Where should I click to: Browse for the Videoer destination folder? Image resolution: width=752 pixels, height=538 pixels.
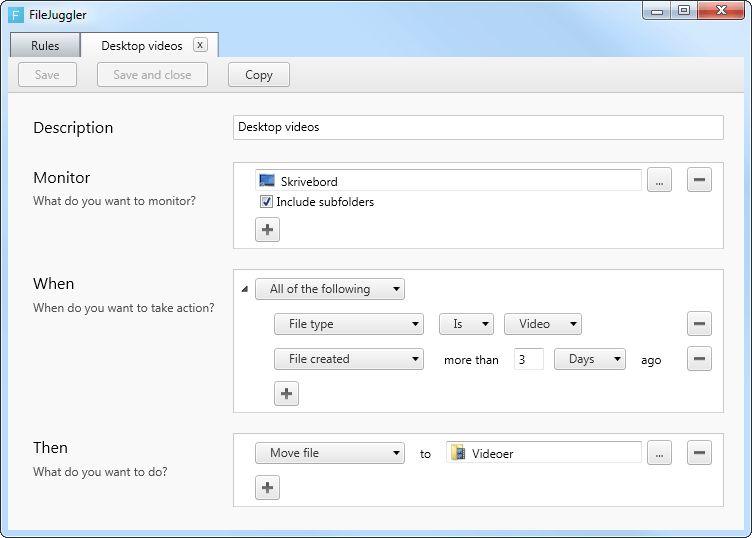pos(659,453)
